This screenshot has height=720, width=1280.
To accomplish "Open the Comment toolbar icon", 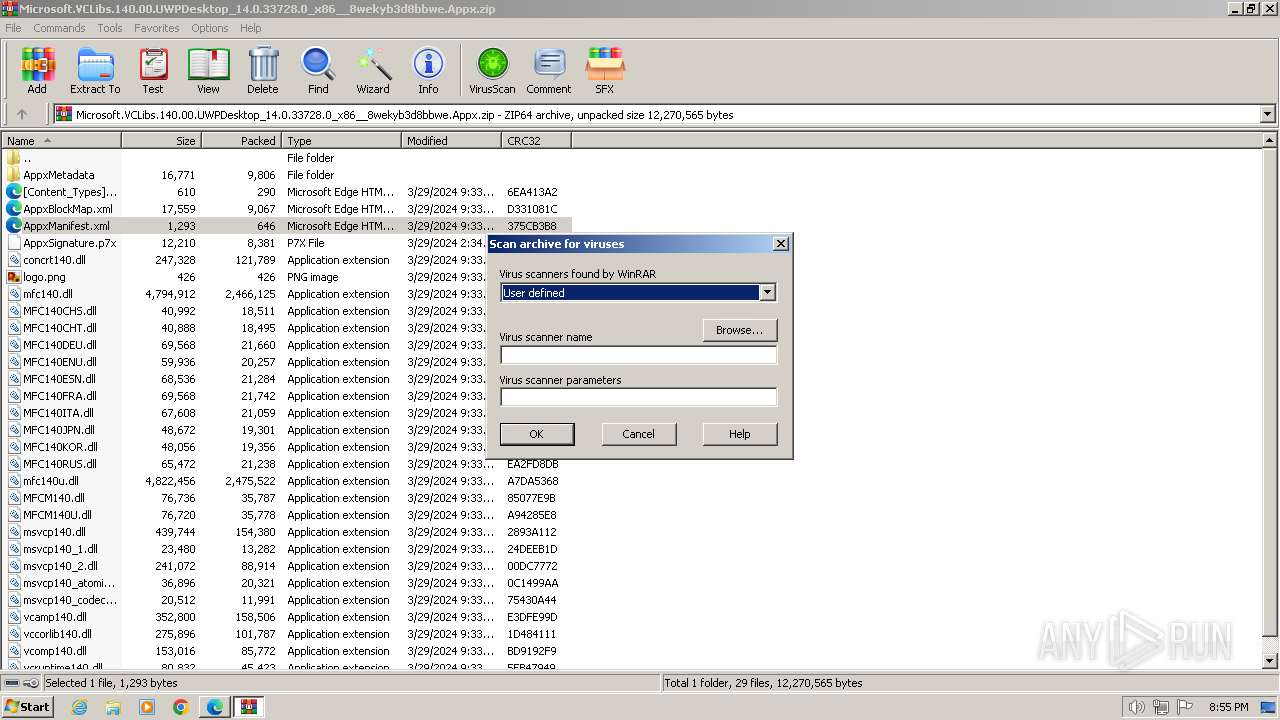I will coord(549,70).
